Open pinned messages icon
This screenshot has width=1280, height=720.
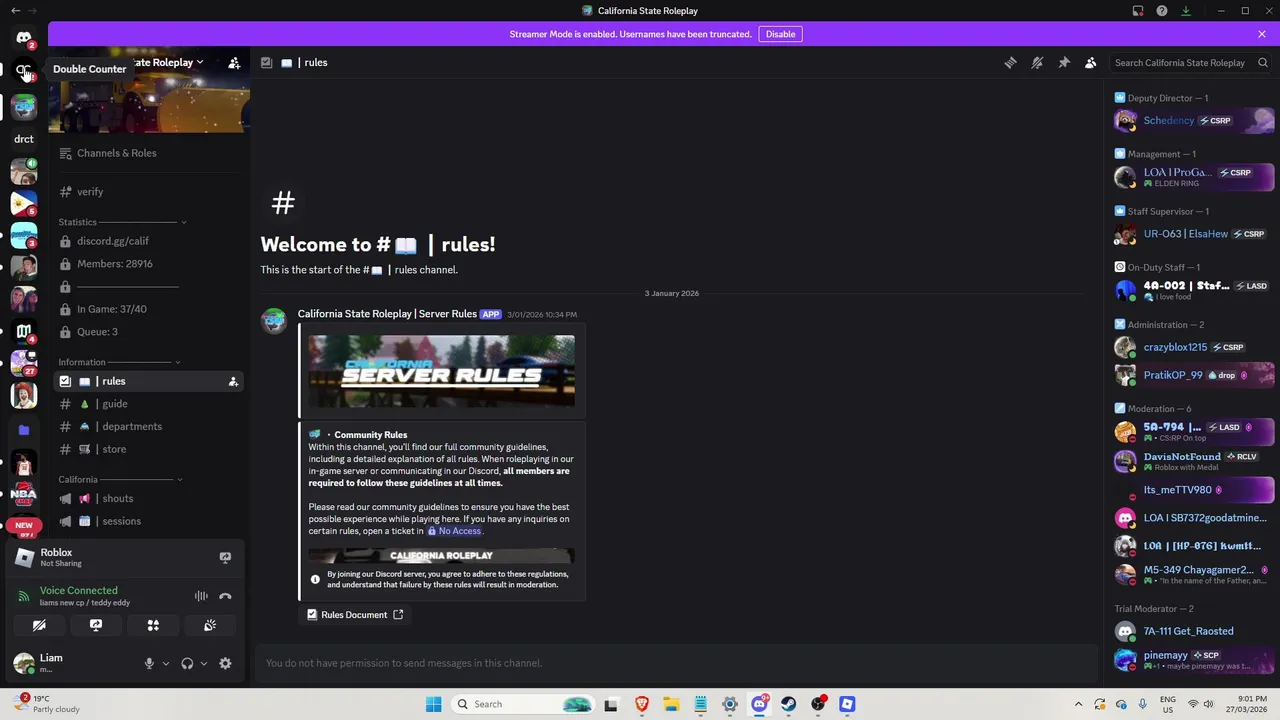[1064, 62]
